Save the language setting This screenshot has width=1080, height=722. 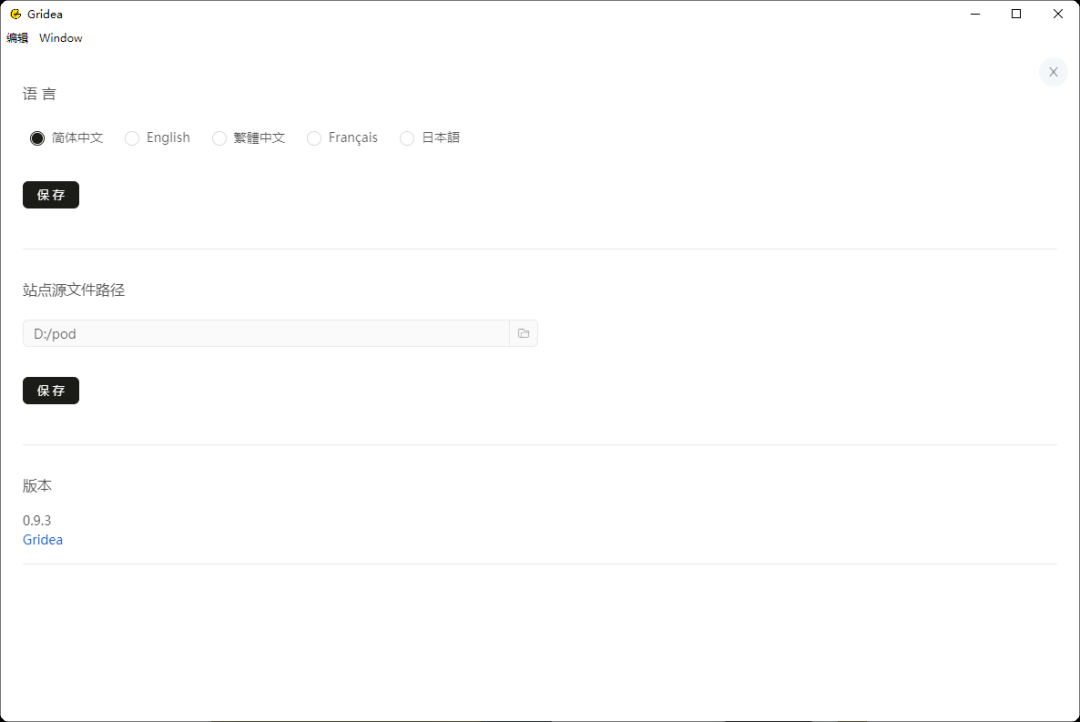(x=50, y=194)
